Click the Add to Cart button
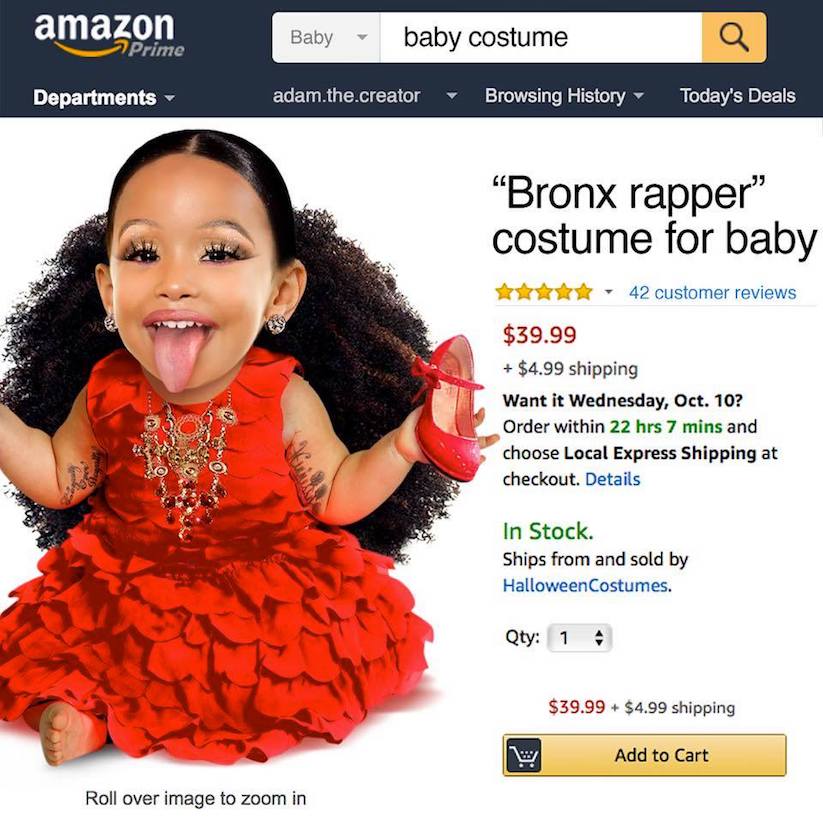Screen dimensions: 823x823 644,755
